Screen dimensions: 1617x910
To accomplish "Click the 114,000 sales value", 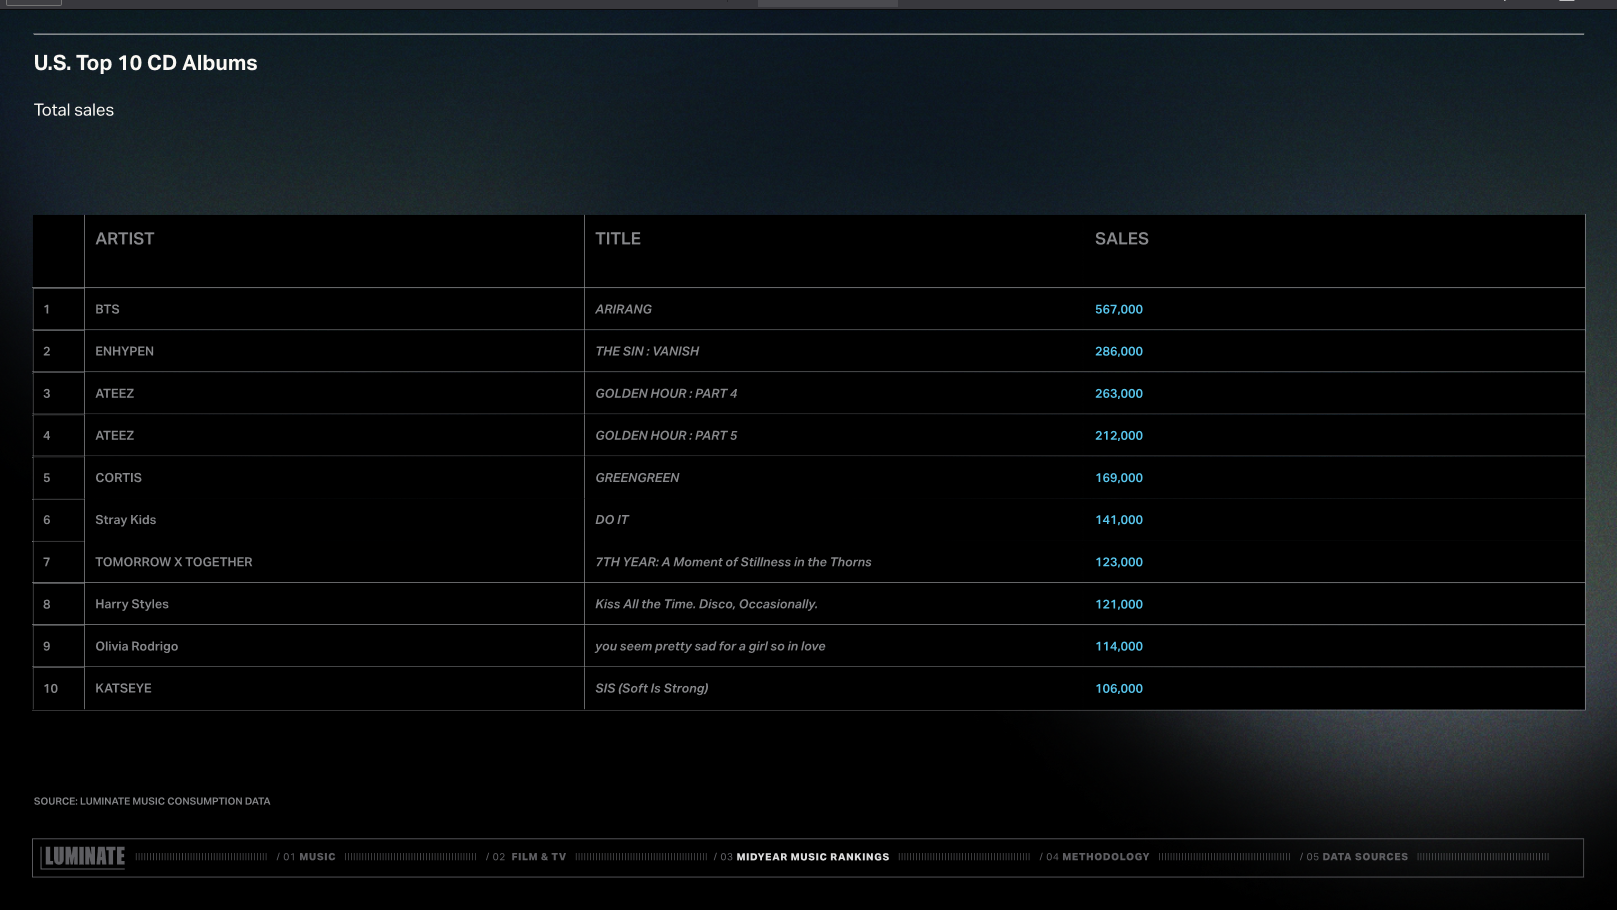I will (x=1118, y=646).
